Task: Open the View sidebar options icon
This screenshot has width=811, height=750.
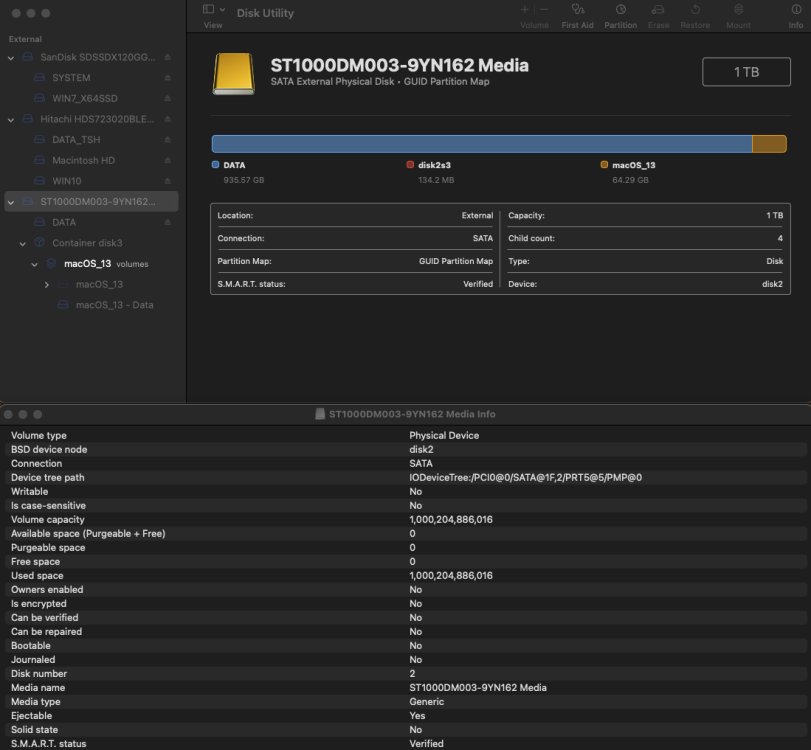Action: click(x=208, y=9)
